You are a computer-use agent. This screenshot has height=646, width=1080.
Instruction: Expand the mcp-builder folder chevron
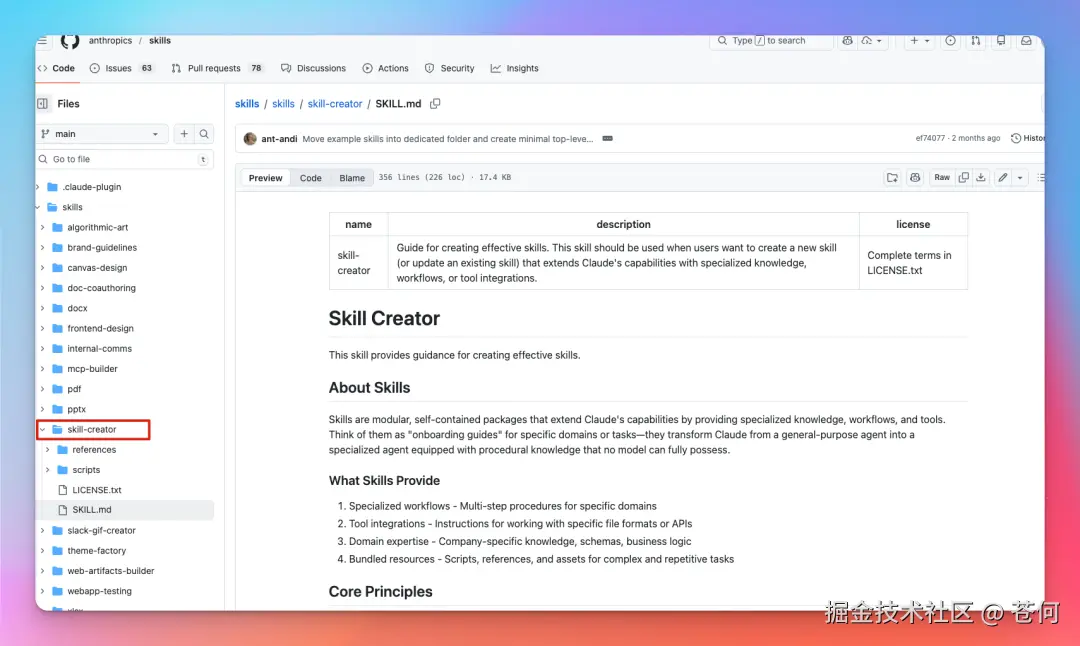43,369
